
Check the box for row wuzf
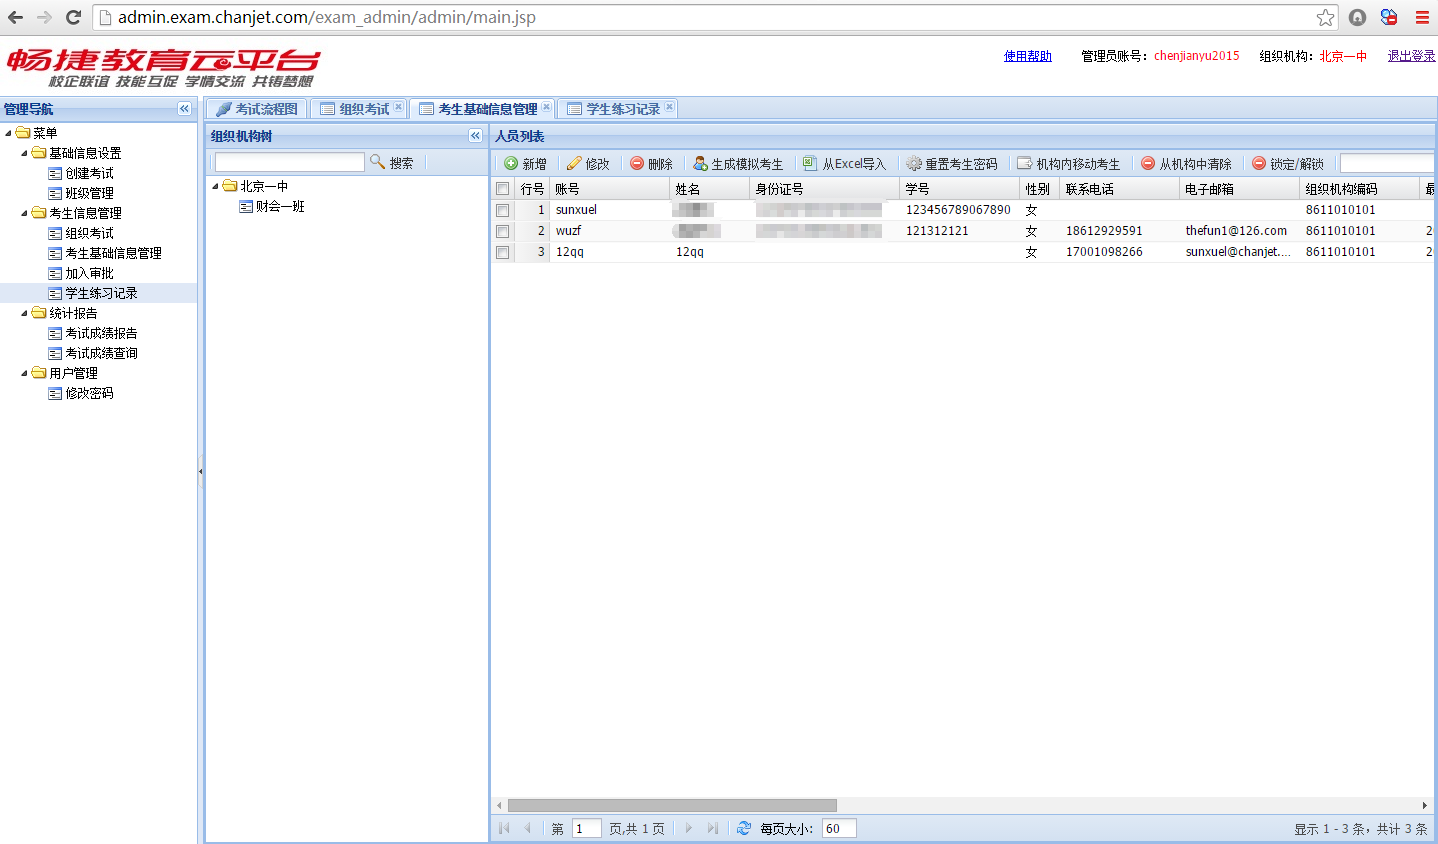503,231
